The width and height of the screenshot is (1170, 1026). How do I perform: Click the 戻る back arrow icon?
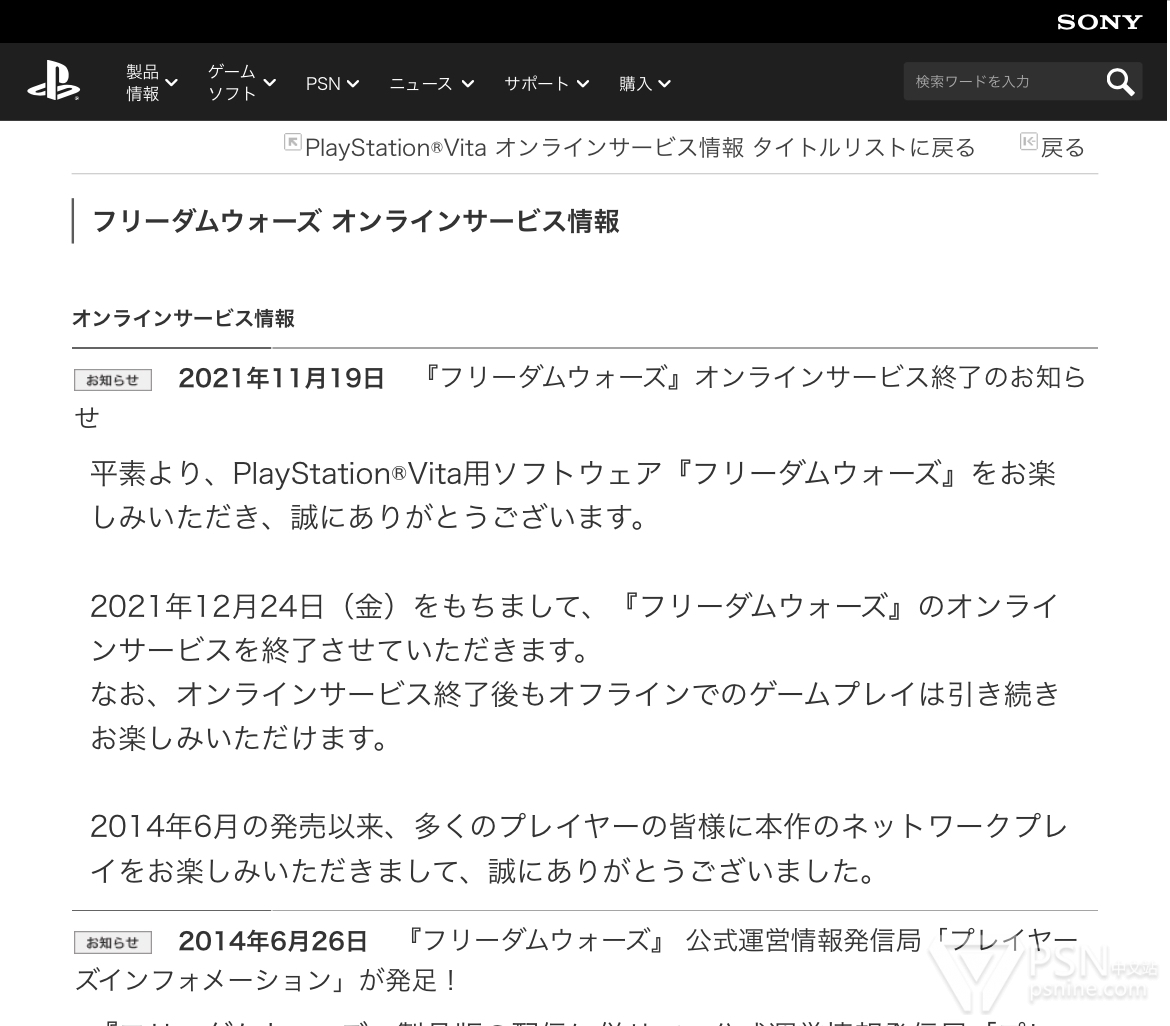click(x=1028, y=142)
